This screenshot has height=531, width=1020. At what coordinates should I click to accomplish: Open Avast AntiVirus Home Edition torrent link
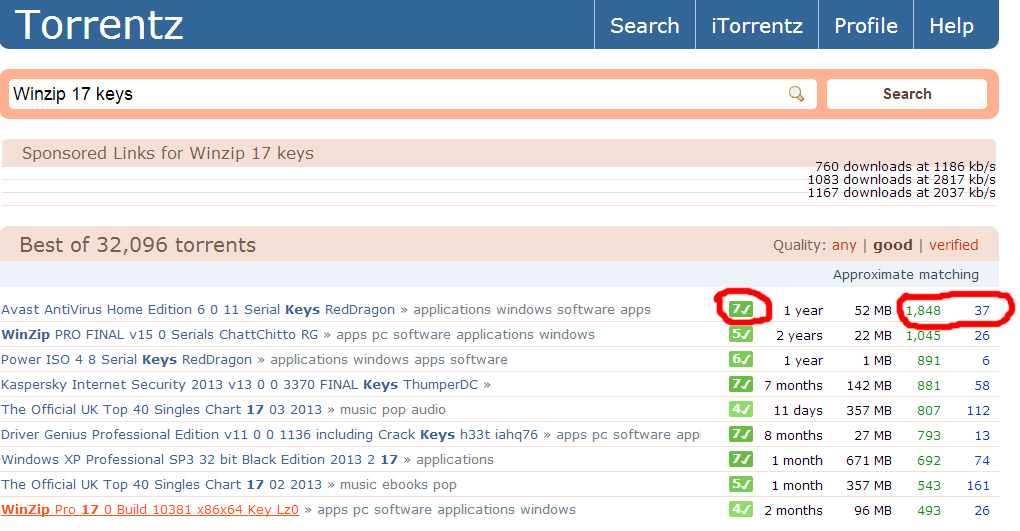click(x=198, y=310)
